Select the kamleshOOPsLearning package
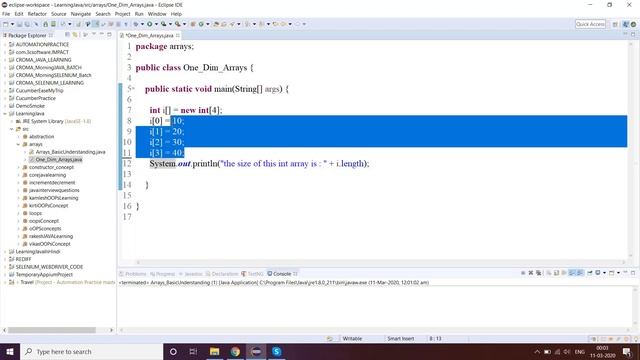The height and width of the screenshot is (360, 640). 53,198
